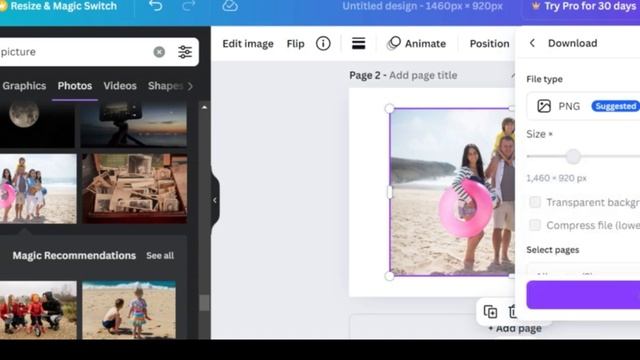Click the Untitled design title text

click(422, 6)
